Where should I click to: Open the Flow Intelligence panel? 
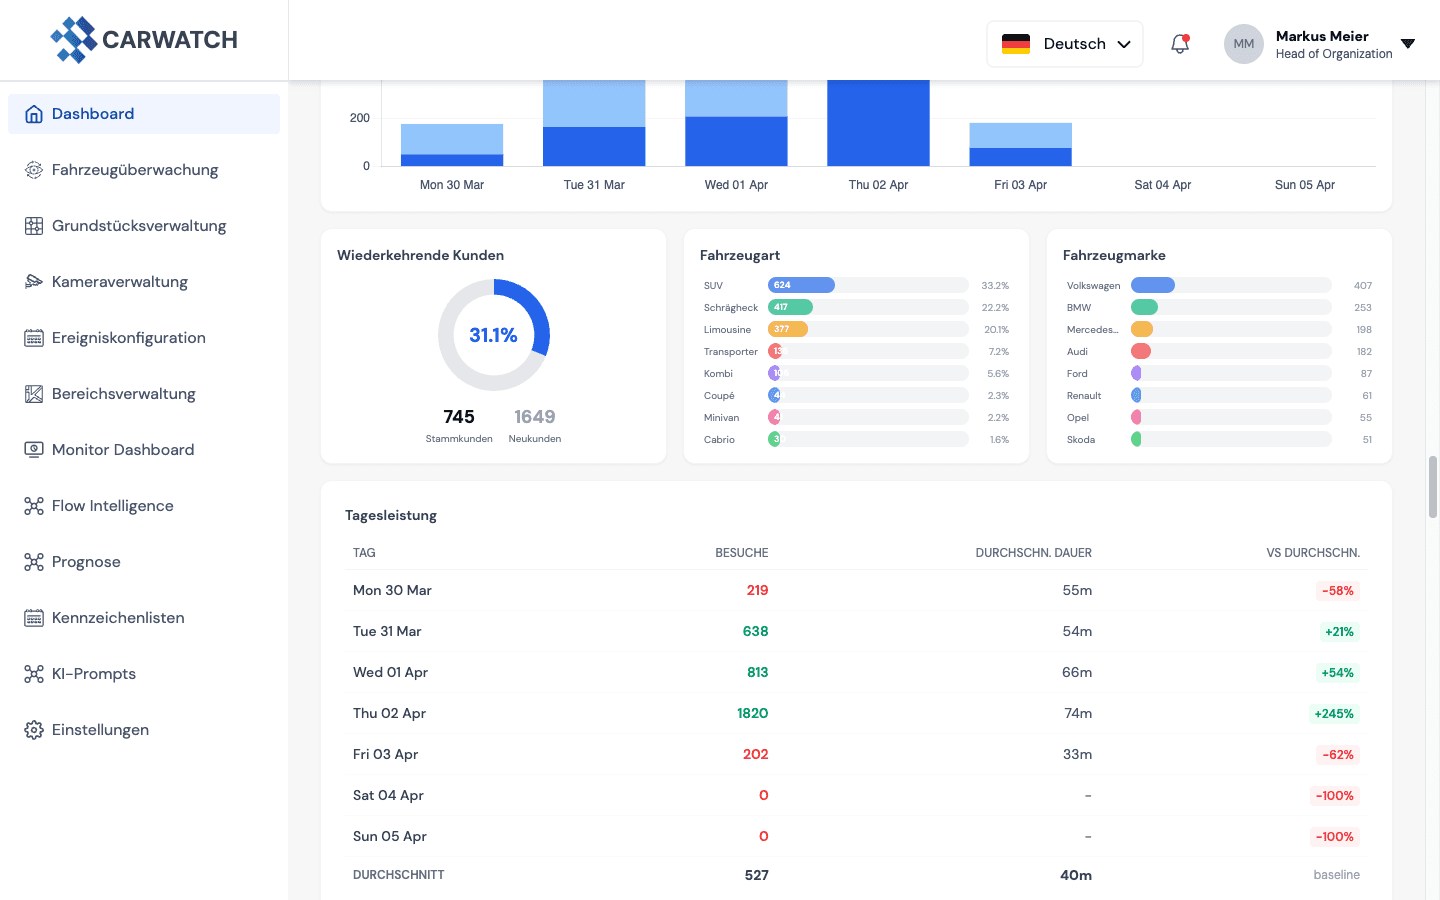click(x=113, y=505)
